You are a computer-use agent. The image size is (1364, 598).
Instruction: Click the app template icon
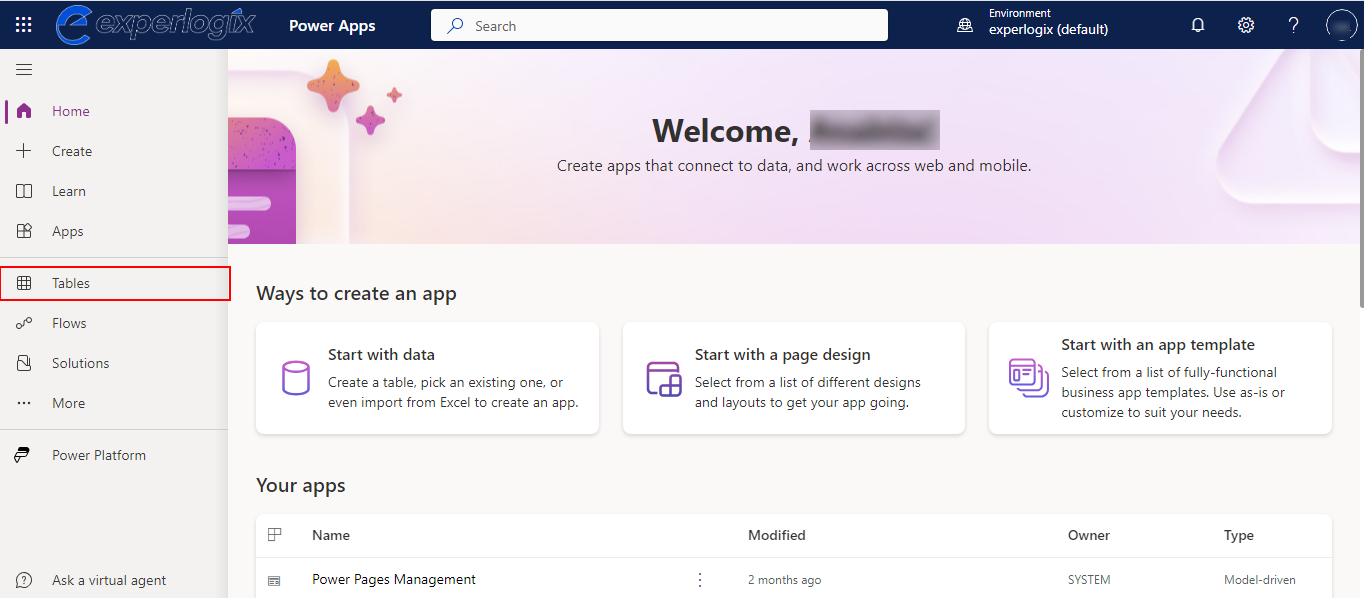pos(1029,378)
